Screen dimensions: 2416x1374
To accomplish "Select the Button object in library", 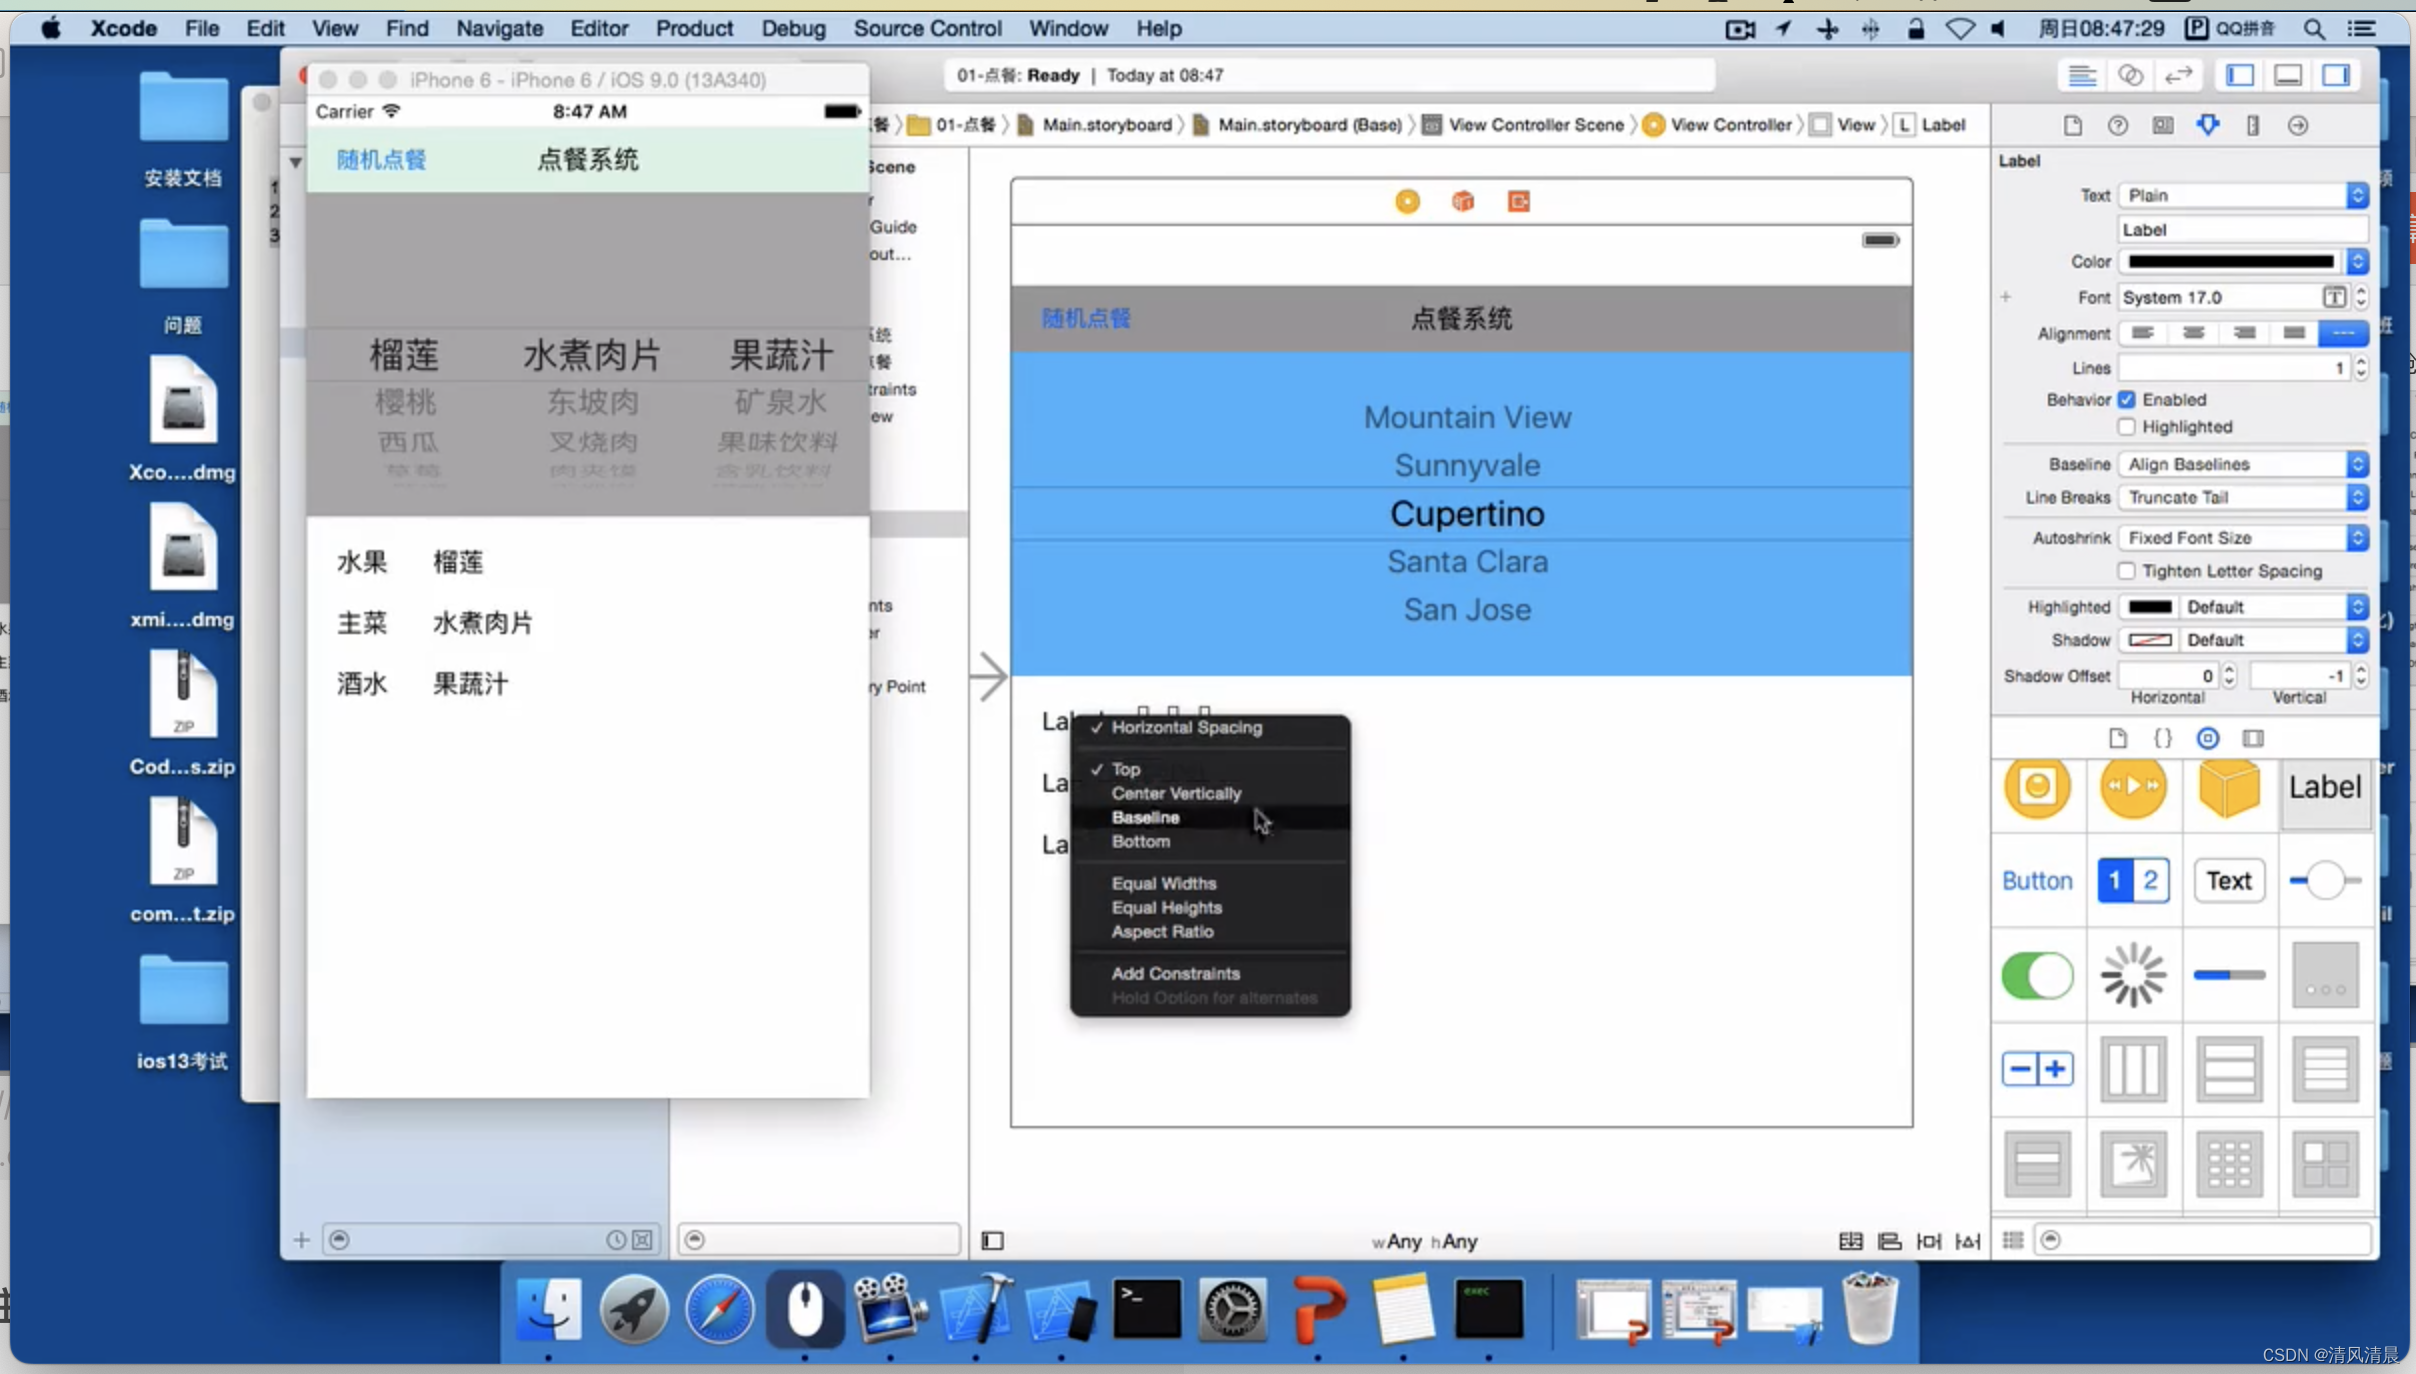I will click(x=2037, y=881).
